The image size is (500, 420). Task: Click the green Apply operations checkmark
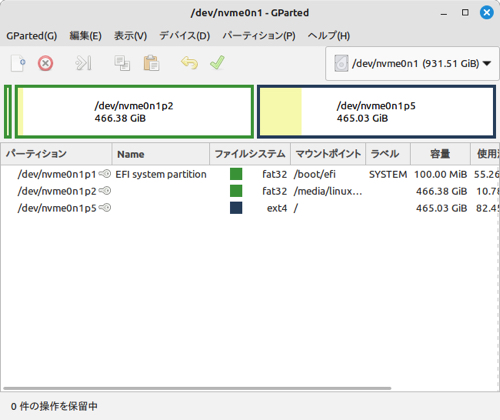click(217, 63)
